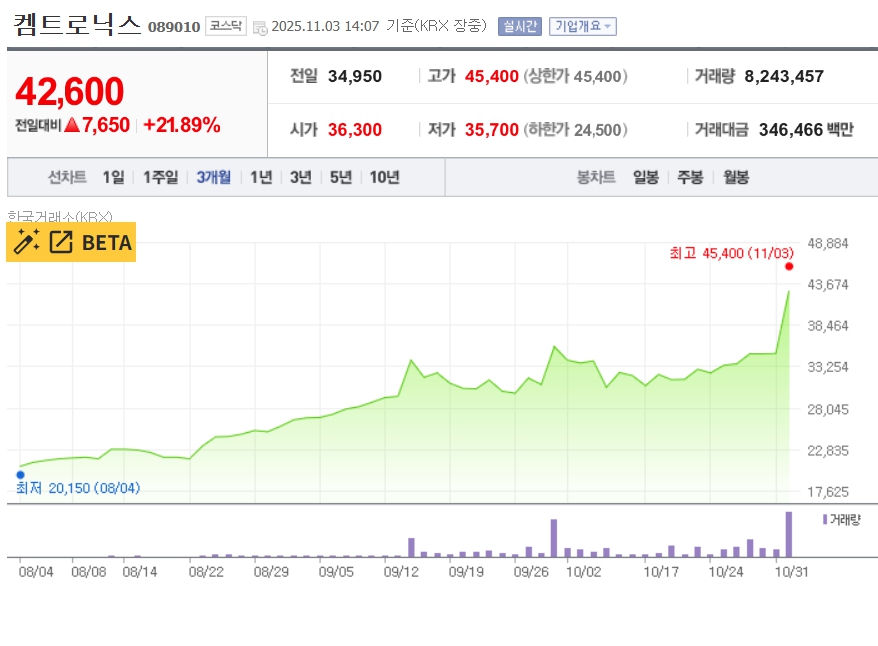Open the 주봉 weekly candlestick chart
The image size is (878, 646).
click(690, 177)
